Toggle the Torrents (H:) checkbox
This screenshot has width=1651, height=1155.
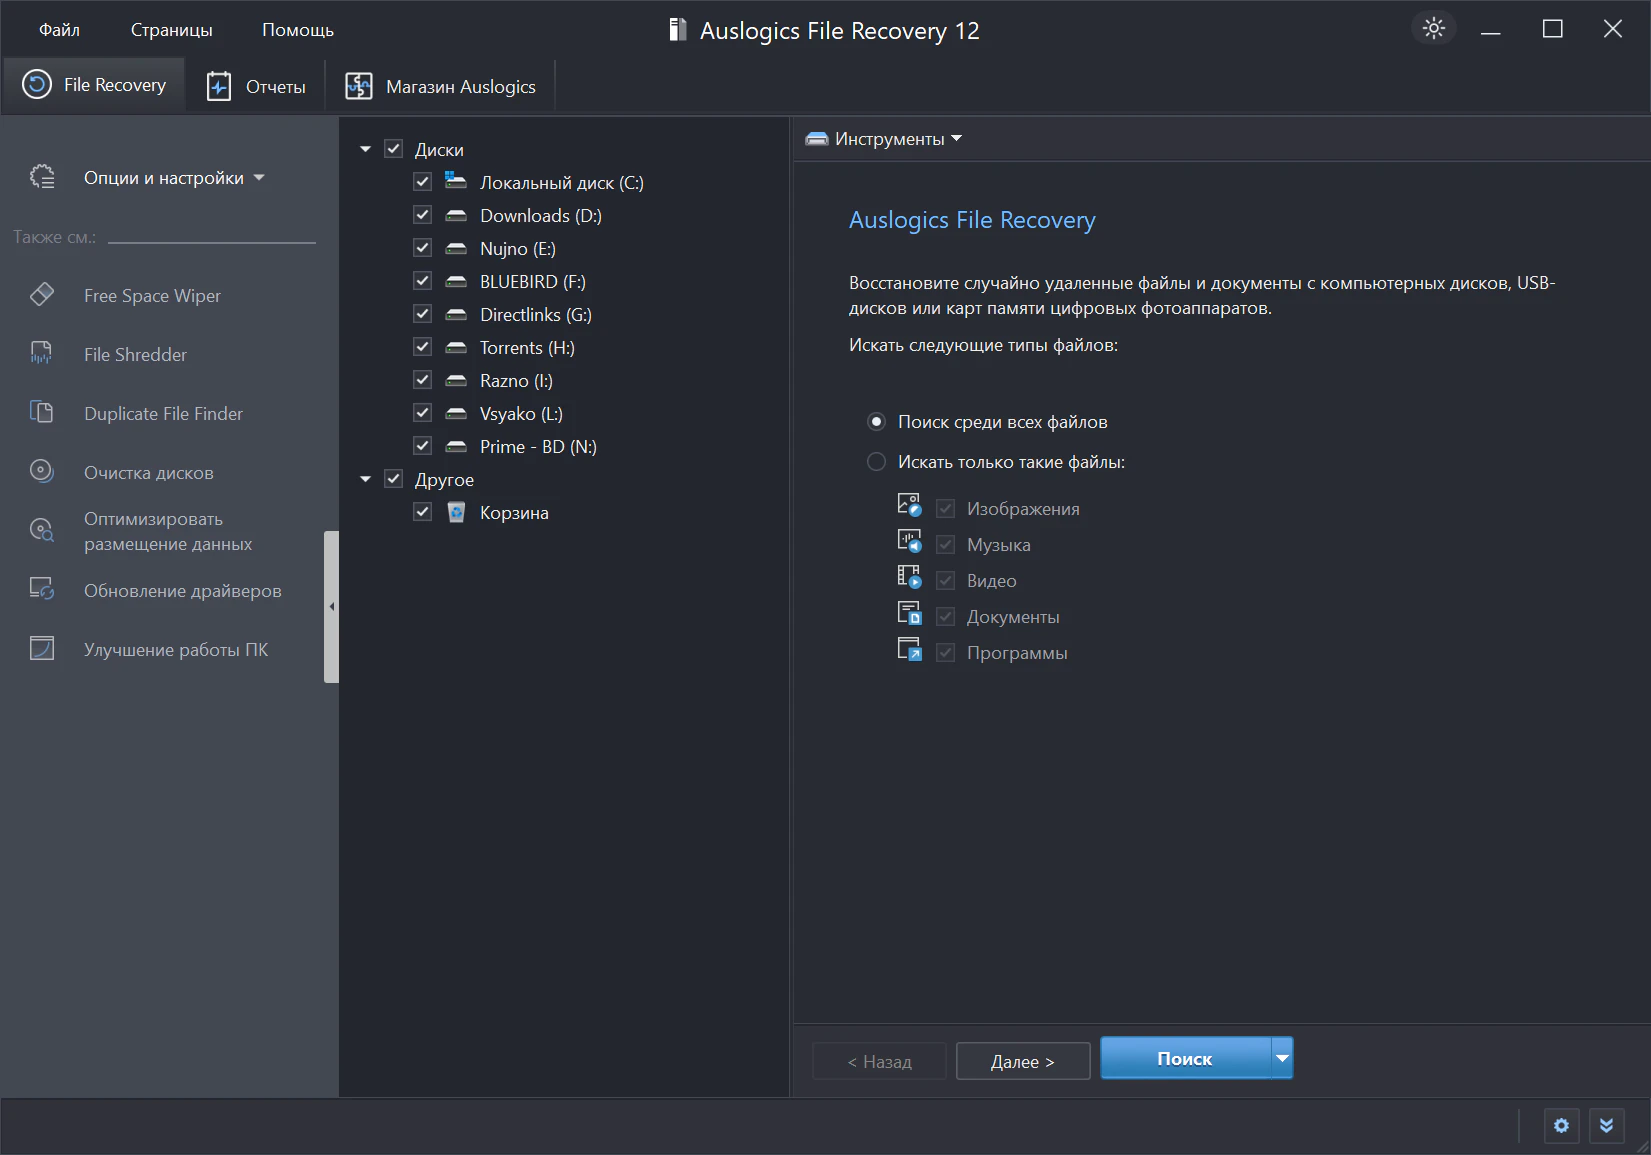[x=423, y=347]
